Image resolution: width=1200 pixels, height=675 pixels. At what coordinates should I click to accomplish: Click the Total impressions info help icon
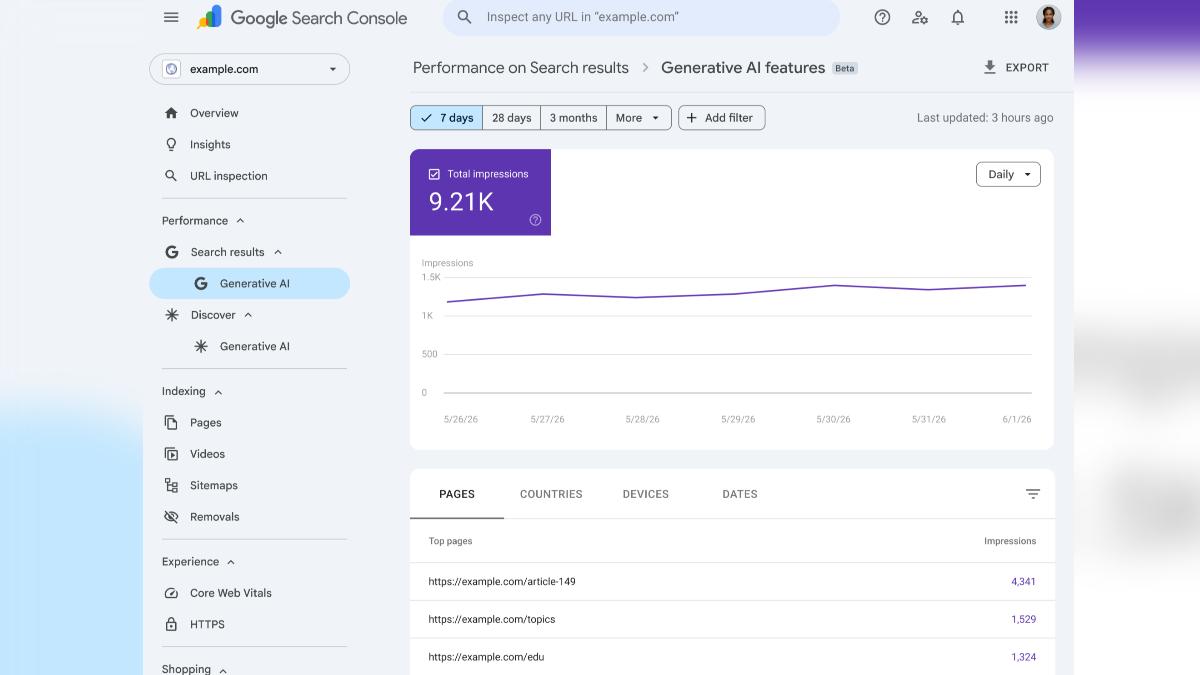click(x=535, y=220)
